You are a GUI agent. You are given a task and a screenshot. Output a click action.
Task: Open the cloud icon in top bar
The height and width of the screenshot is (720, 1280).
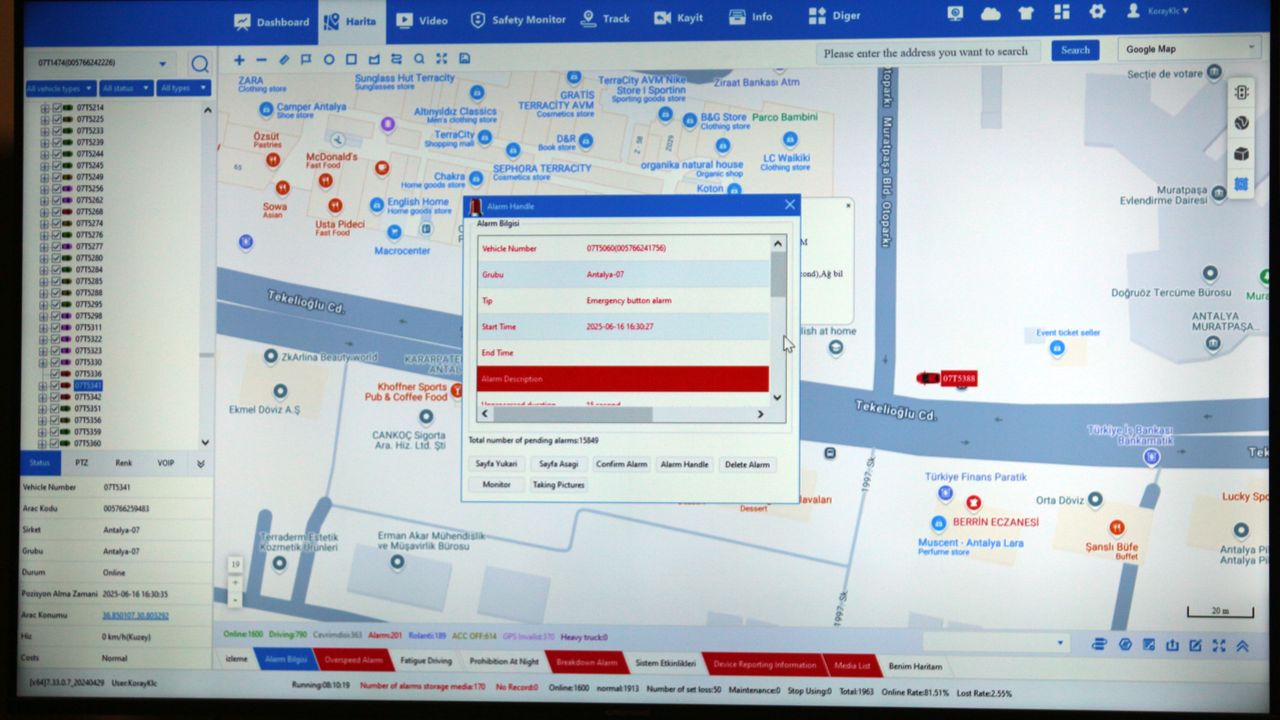point(990,14)
